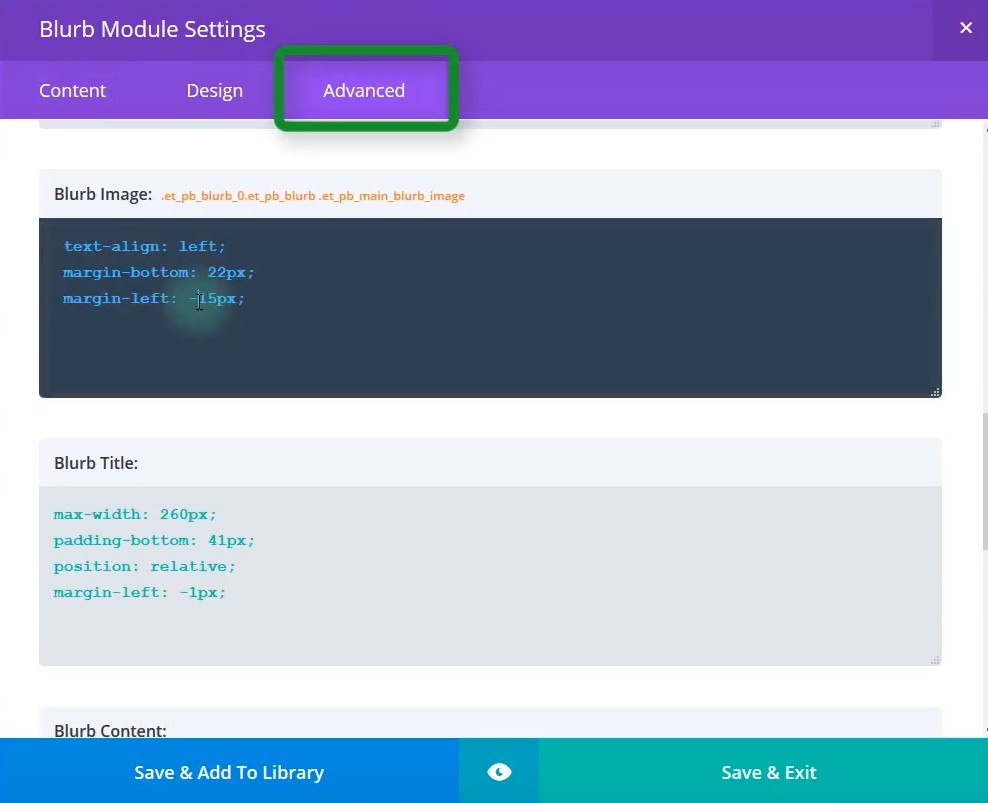Image resolution: width=988 pixels, height=803 pixels.
Task: Click the 'position: relative;' CSS line
Action: point(145,566)
